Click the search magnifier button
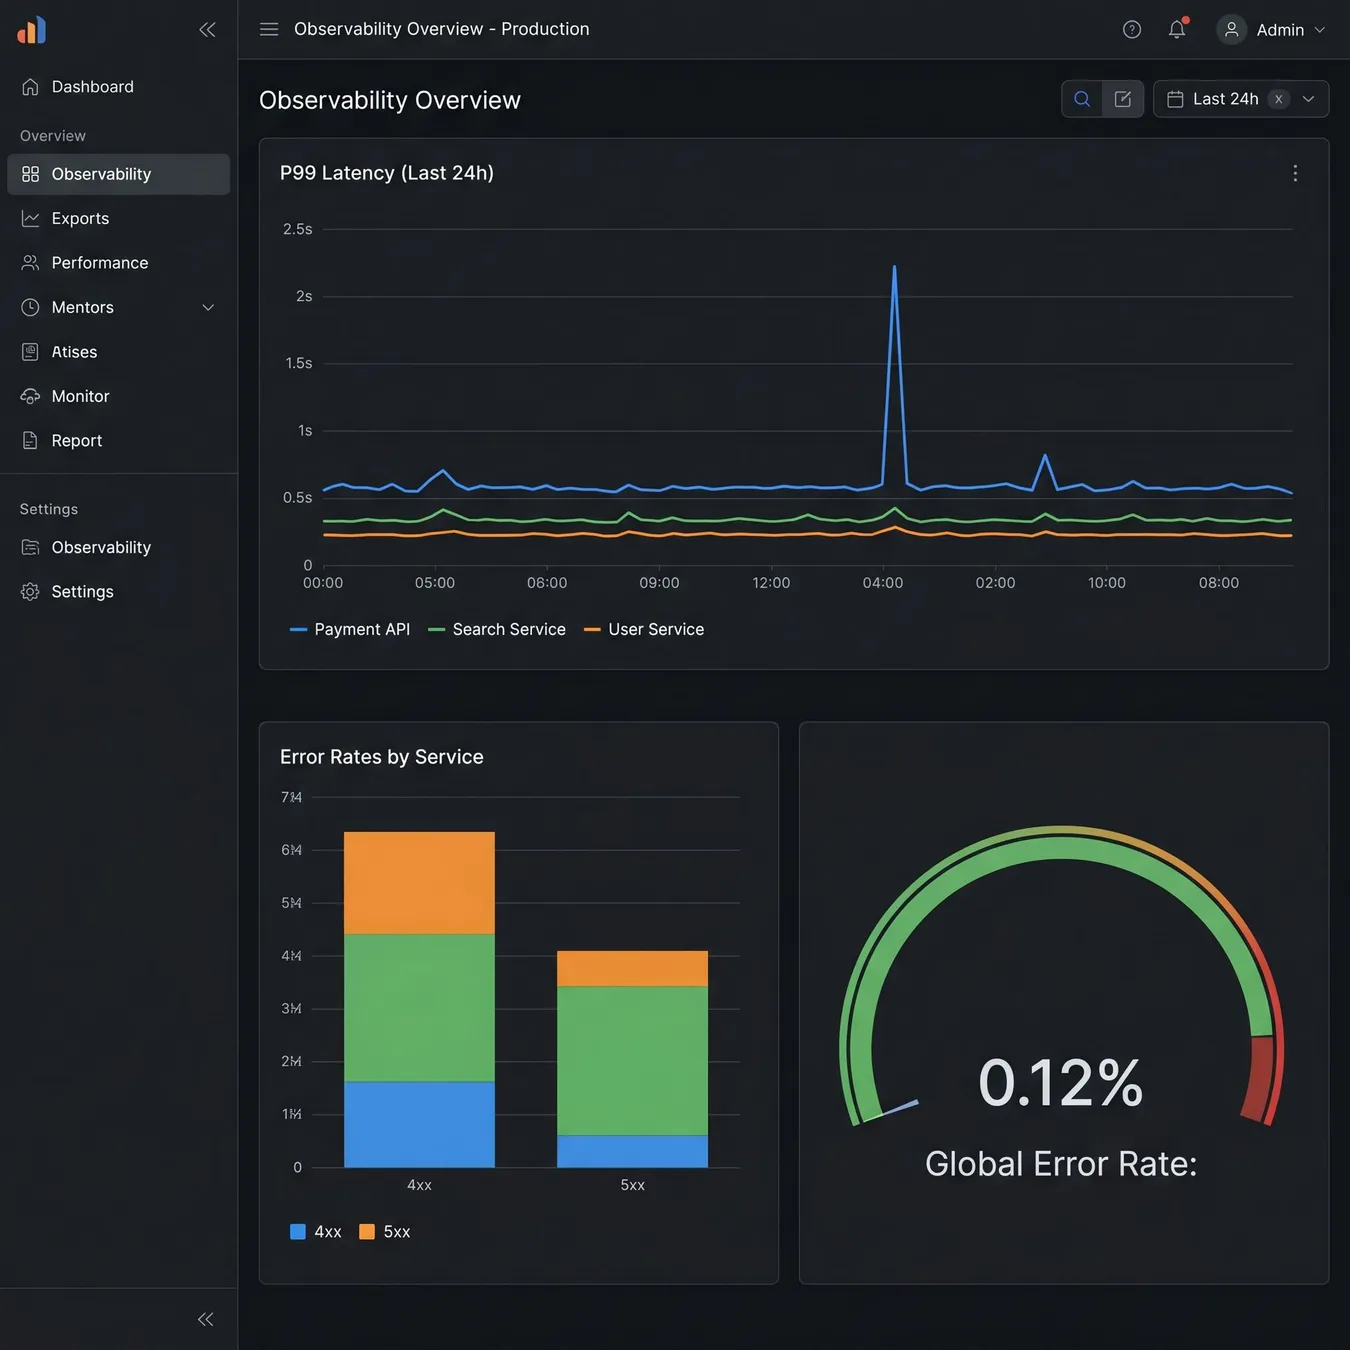The height and width of the screenshot is (1350, 1350). [x=1082, y=99]
